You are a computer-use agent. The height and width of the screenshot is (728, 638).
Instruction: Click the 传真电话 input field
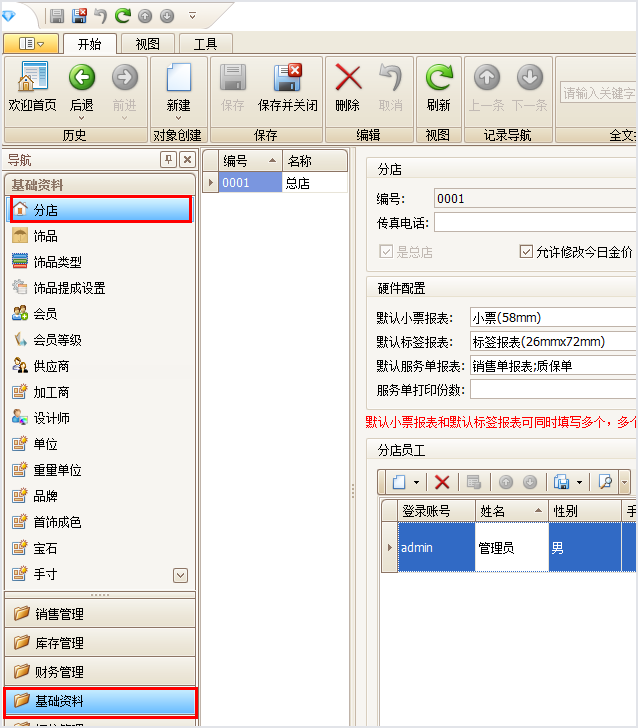(535, 223)
